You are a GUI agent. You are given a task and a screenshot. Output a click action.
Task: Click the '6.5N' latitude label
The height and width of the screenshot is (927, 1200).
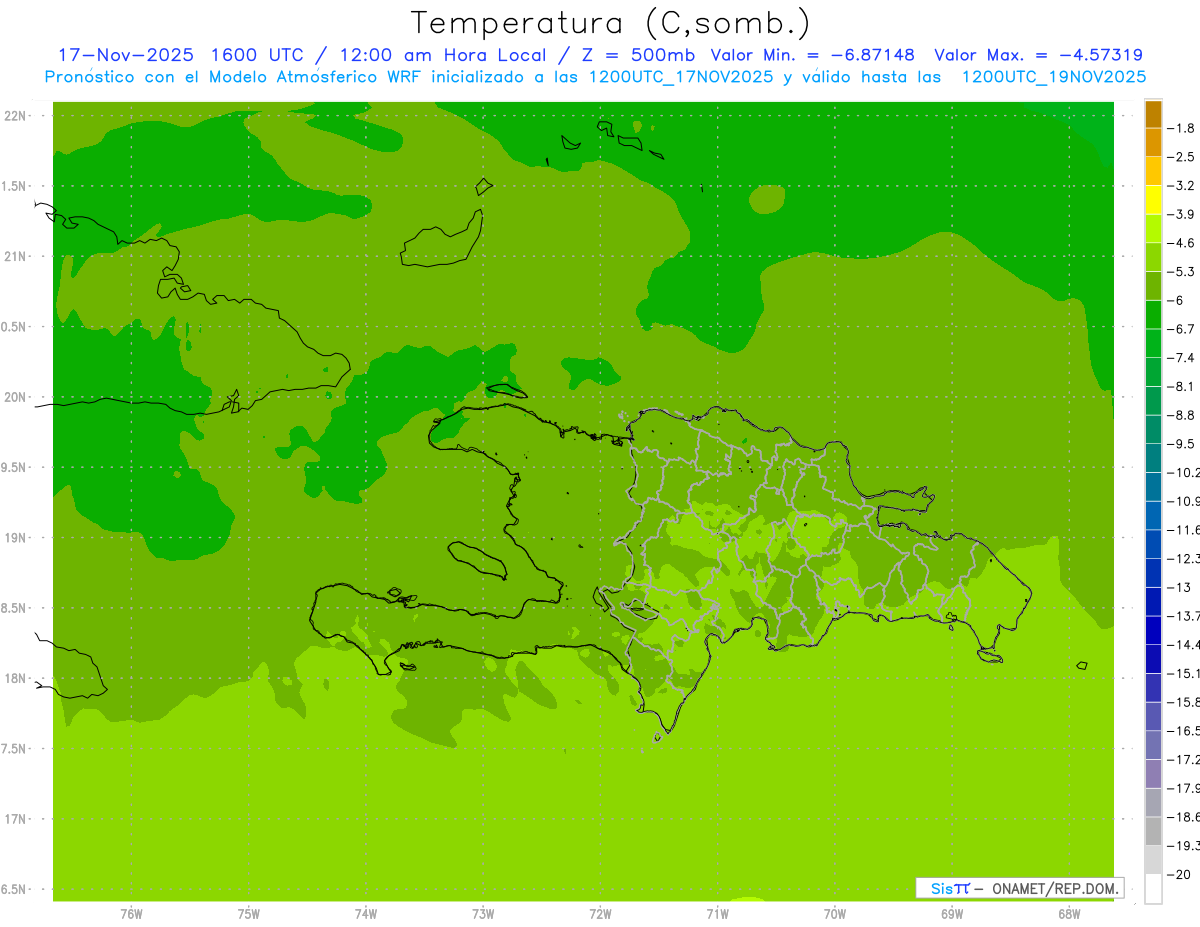click(x=15, y=890)
